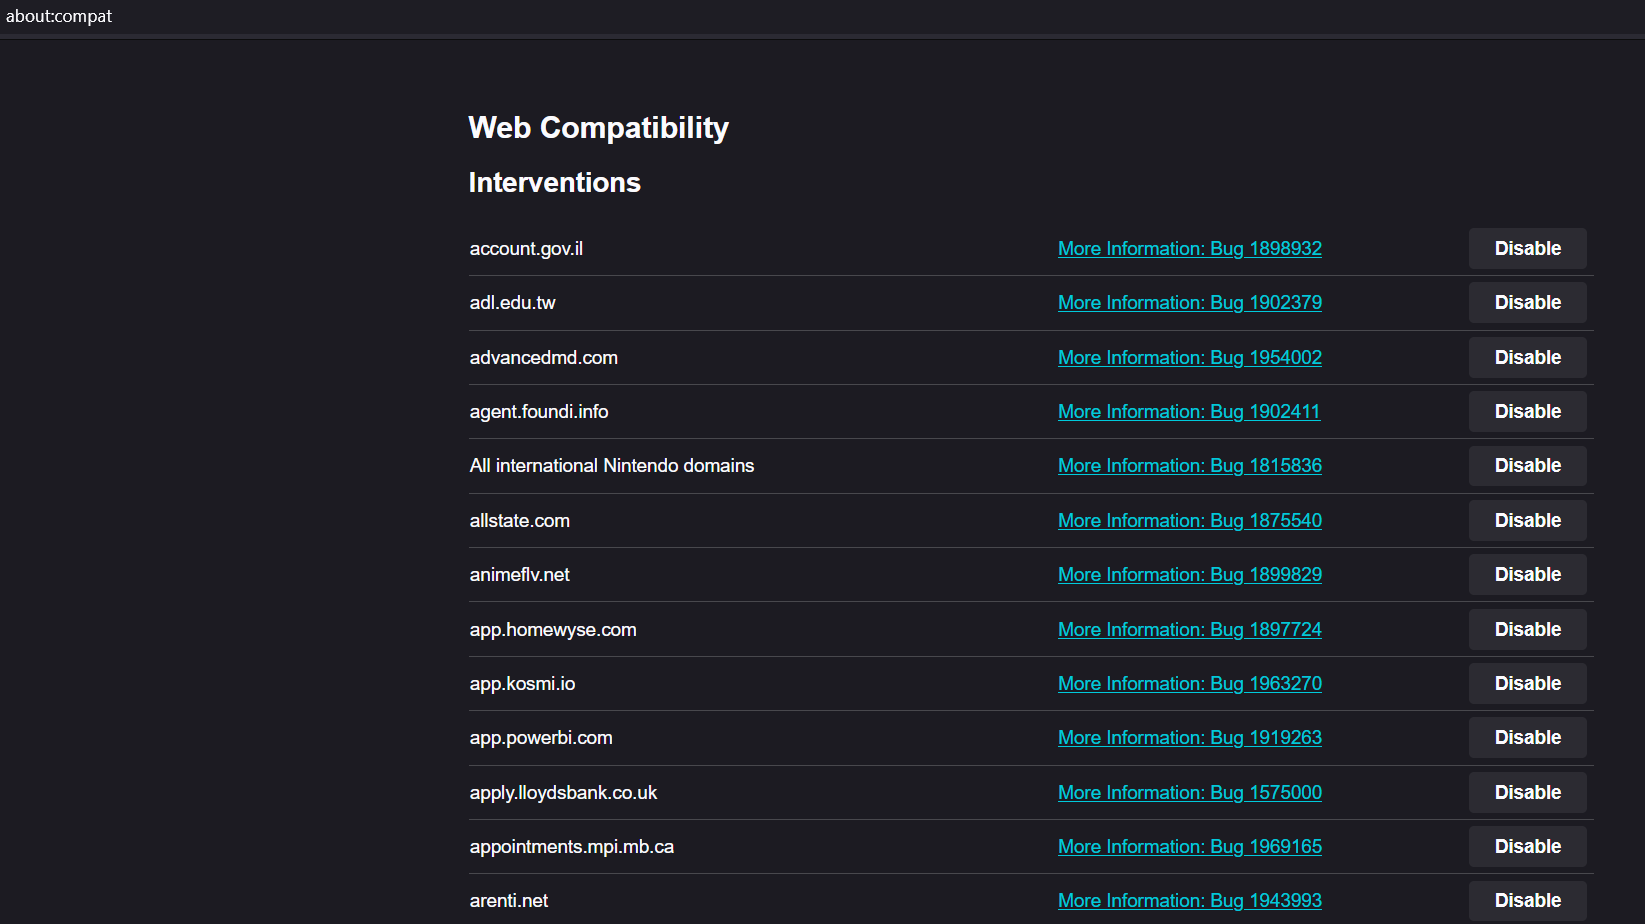Open Bug 1575000 information link
1645x924 pixels.
pyautogui.click(x=1189, y=792)
